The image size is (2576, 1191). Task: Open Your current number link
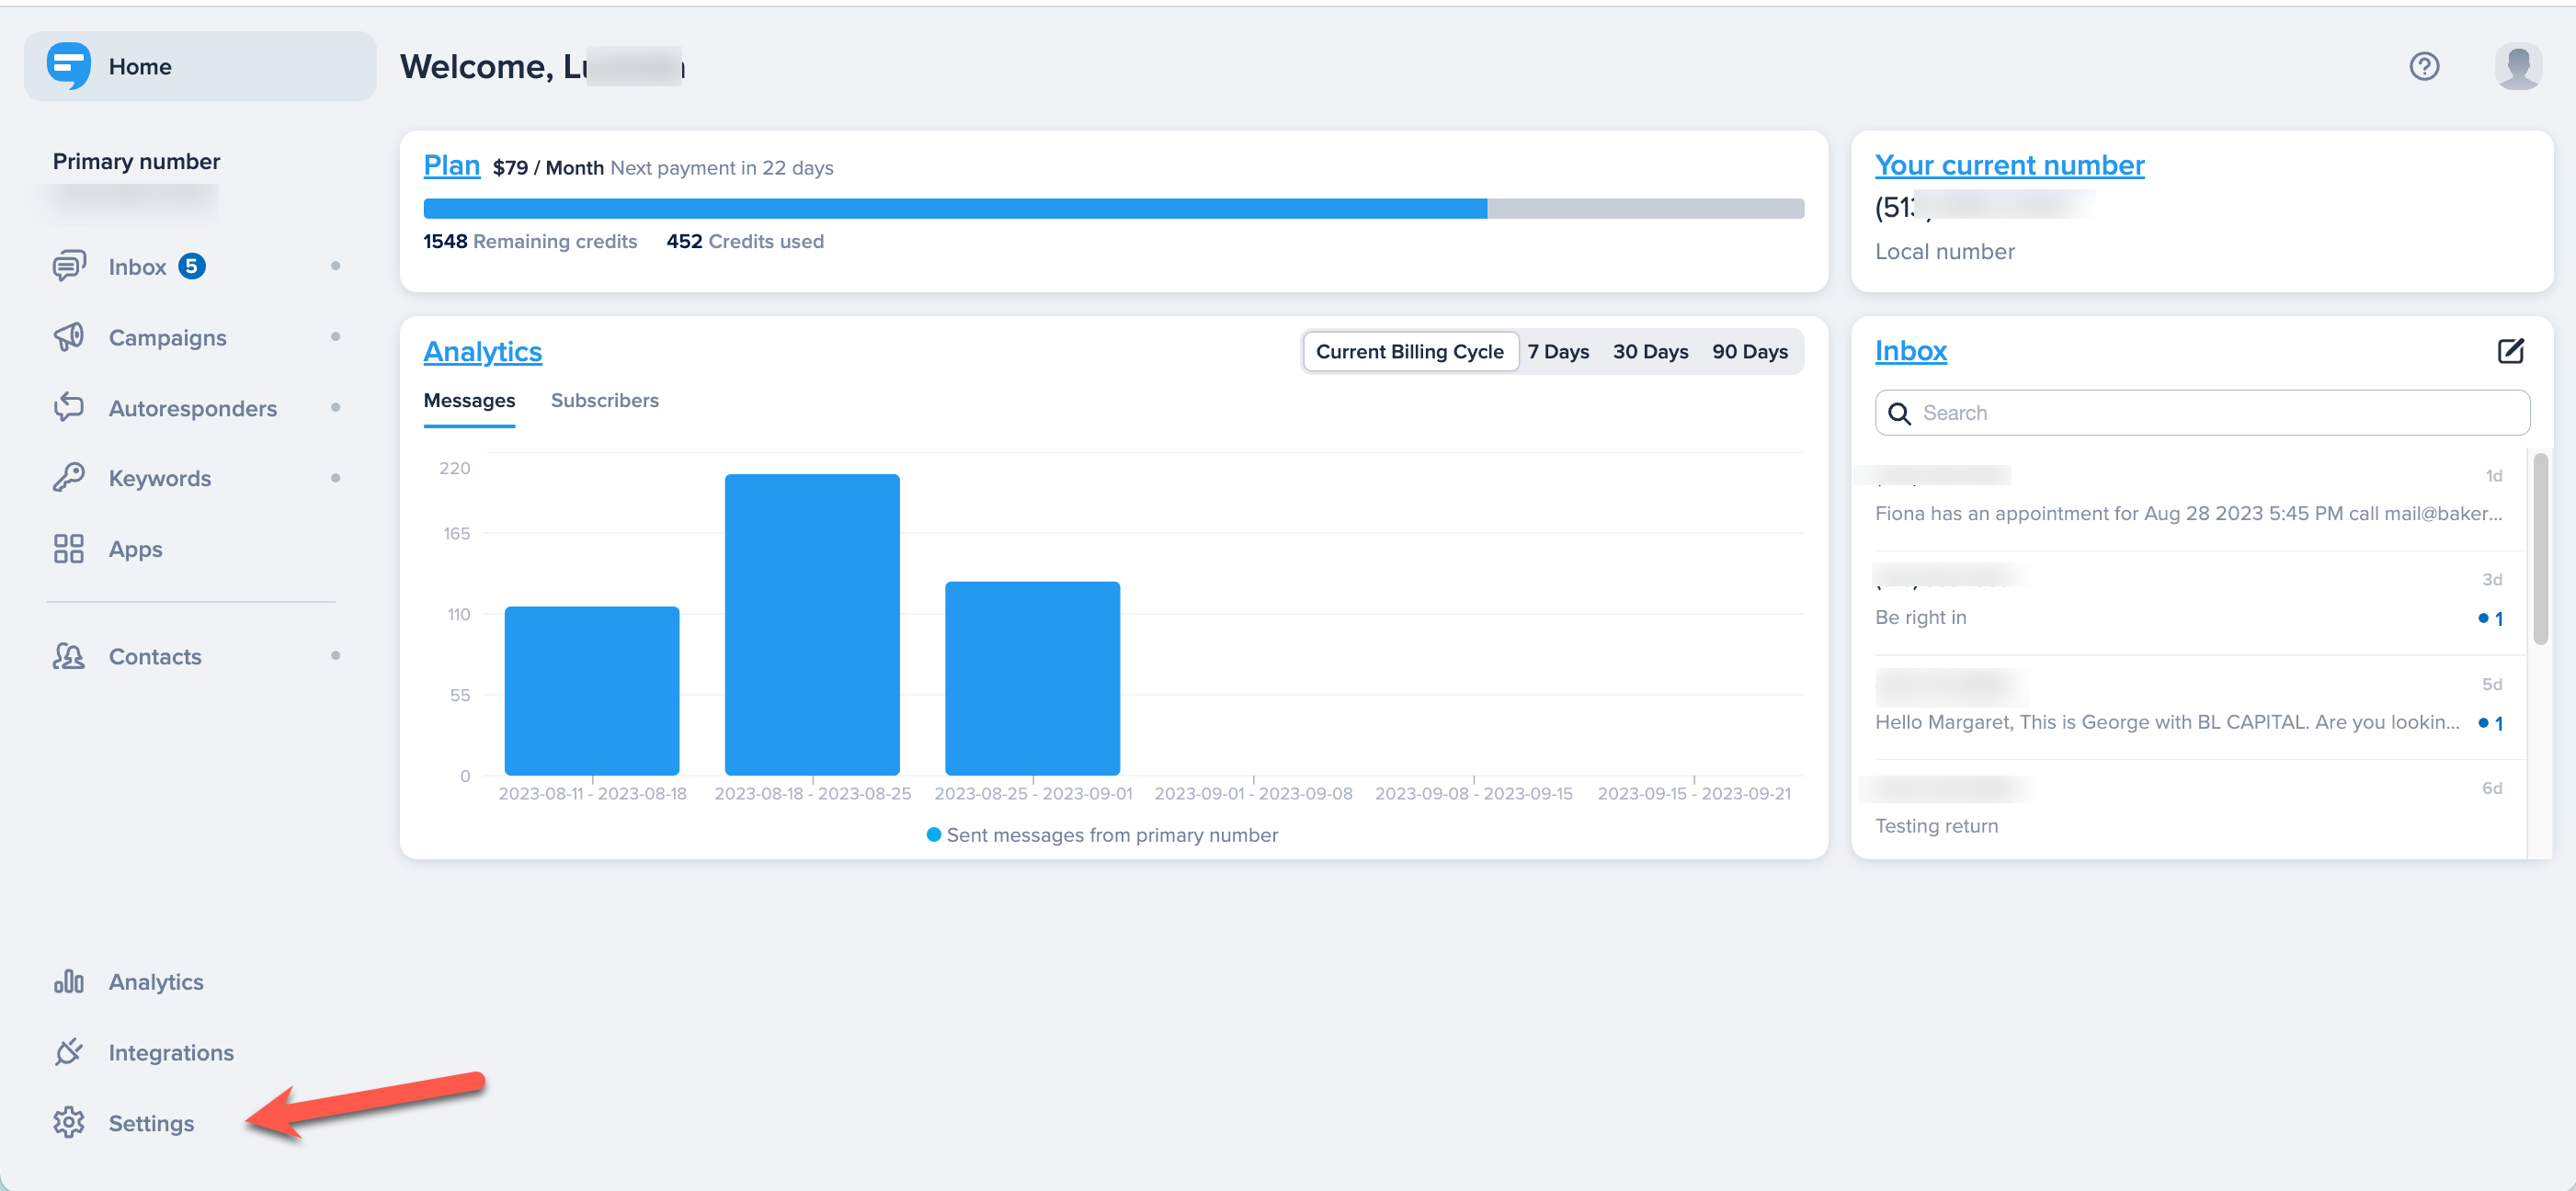(2009, 165)
